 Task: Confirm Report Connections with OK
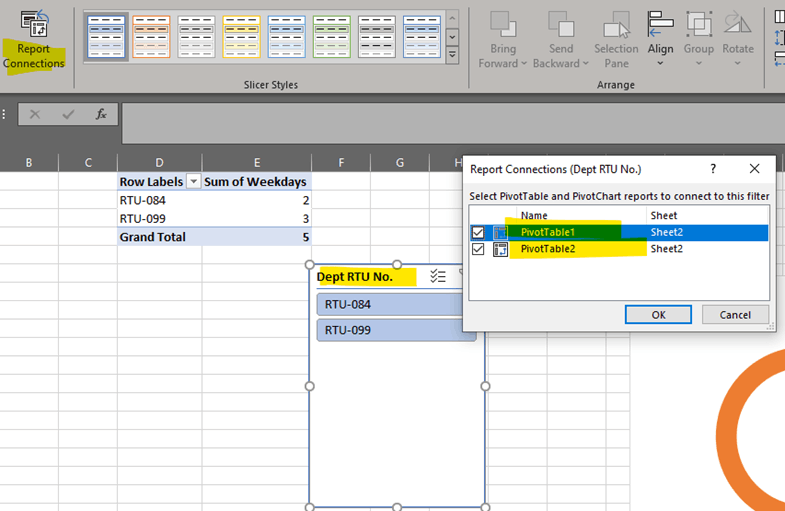tap(658, 315)
